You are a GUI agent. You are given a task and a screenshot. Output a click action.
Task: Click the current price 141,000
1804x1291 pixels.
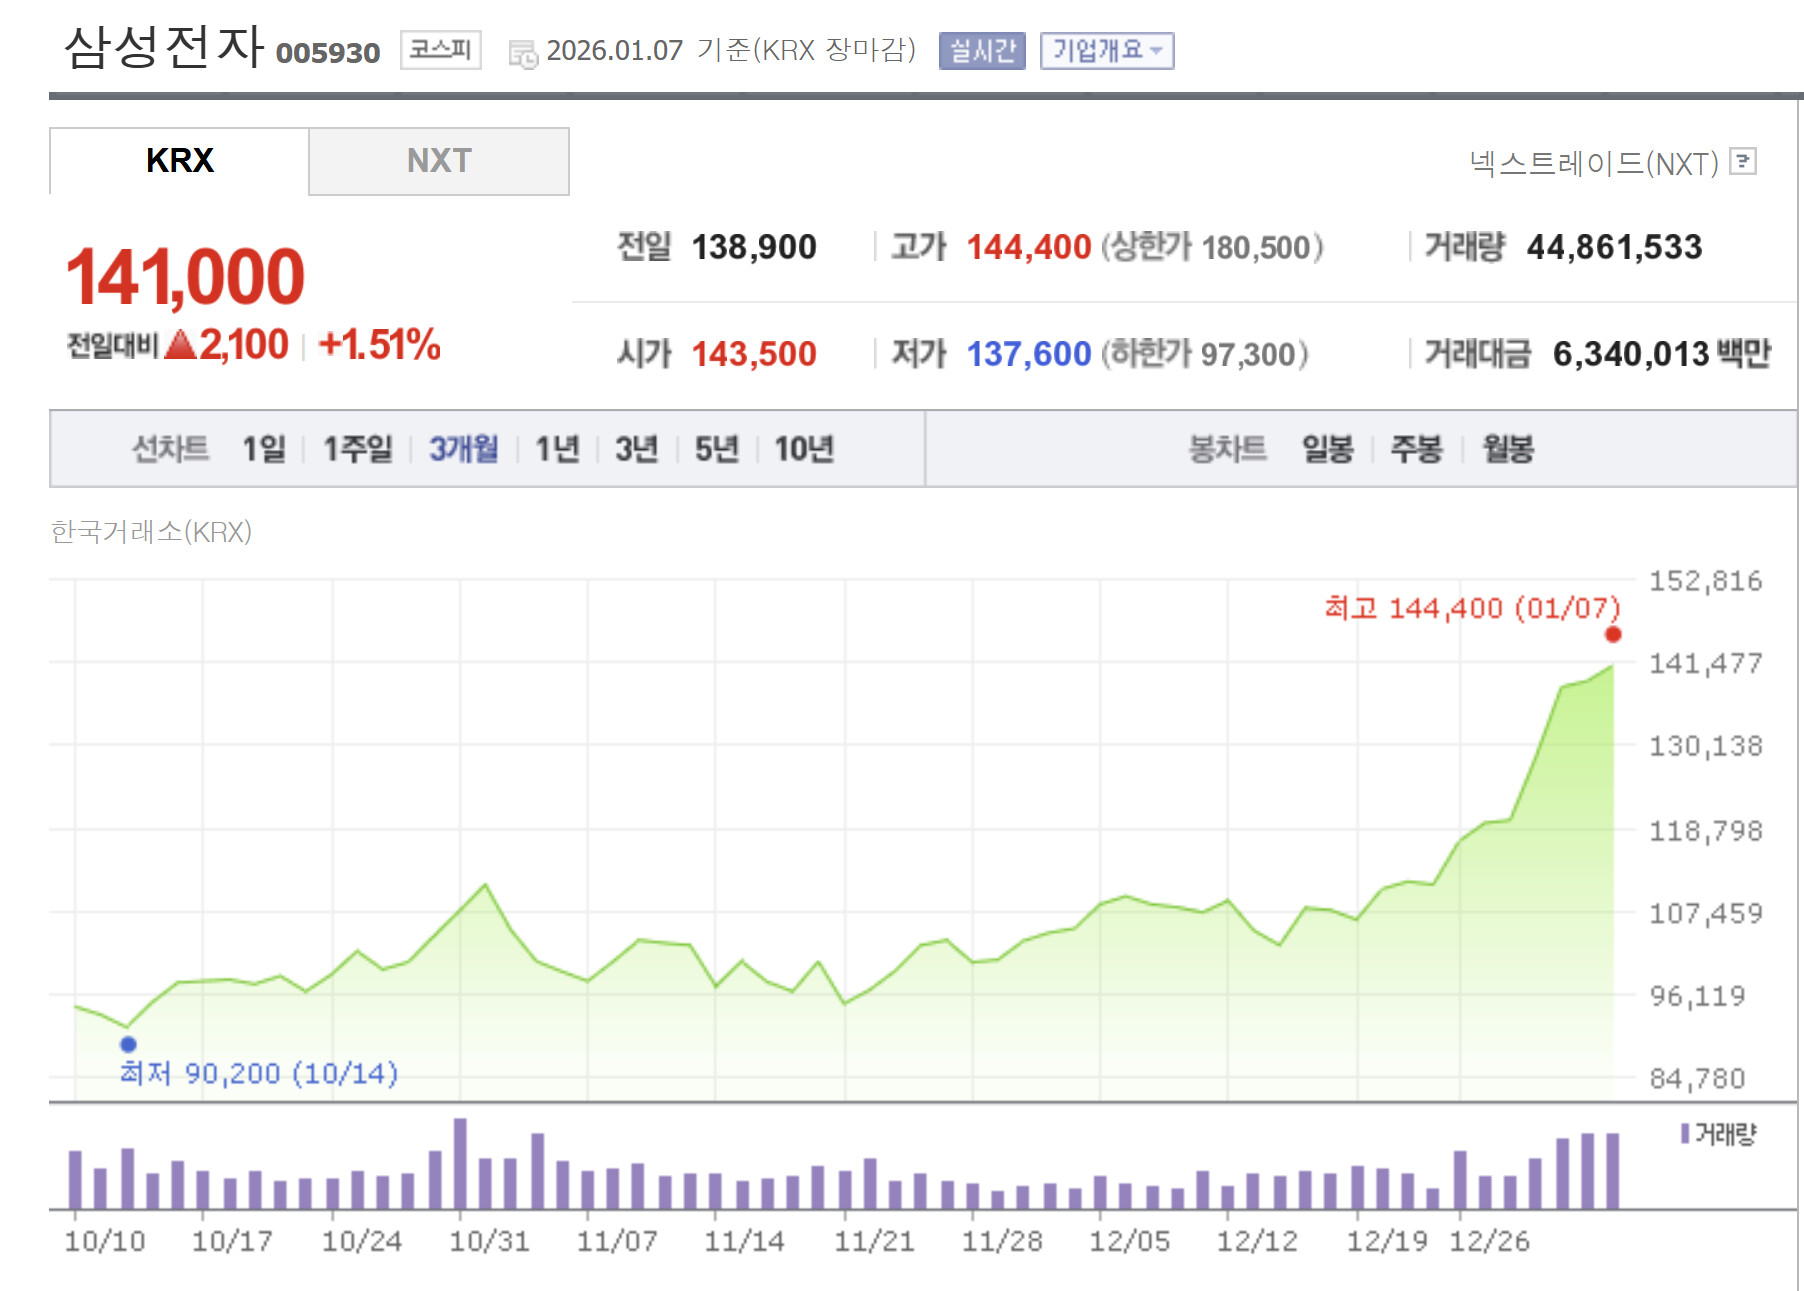pyautogui.click(x=185, y=277)
